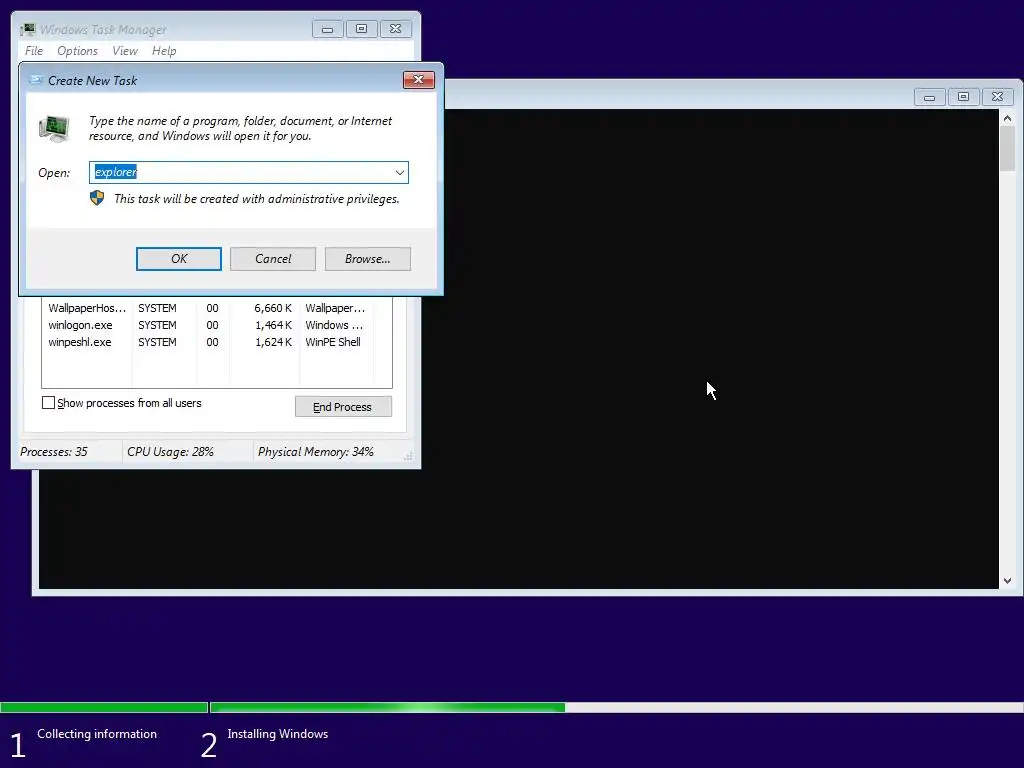The width and height of the screenshot is (1024, 768).
Task: Maximize the Windows Task Manager window
Action: (361, 29)
